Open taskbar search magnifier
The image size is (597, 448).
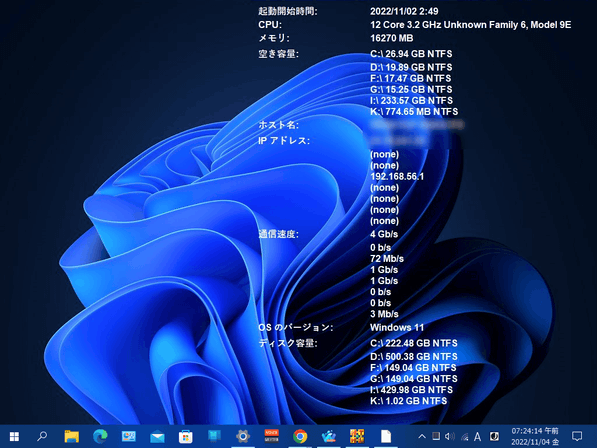[x=42, y=436]
